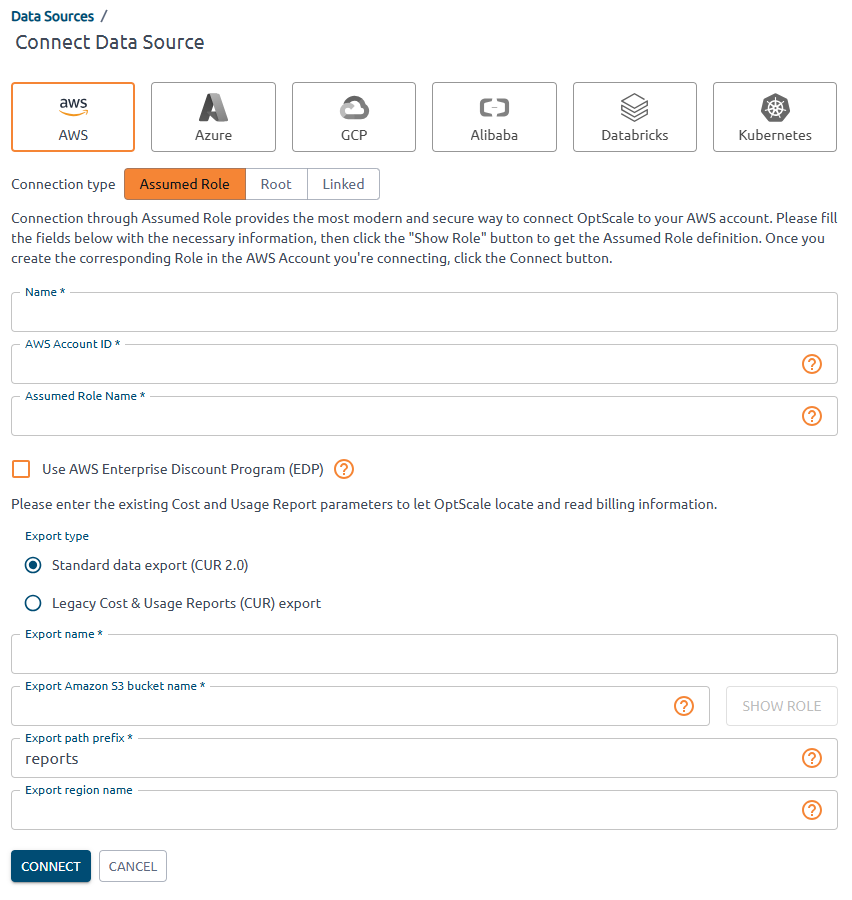Select Standard data export (CUR 2.0)
This screenshot has width=852, height=900.
(33, 565)
